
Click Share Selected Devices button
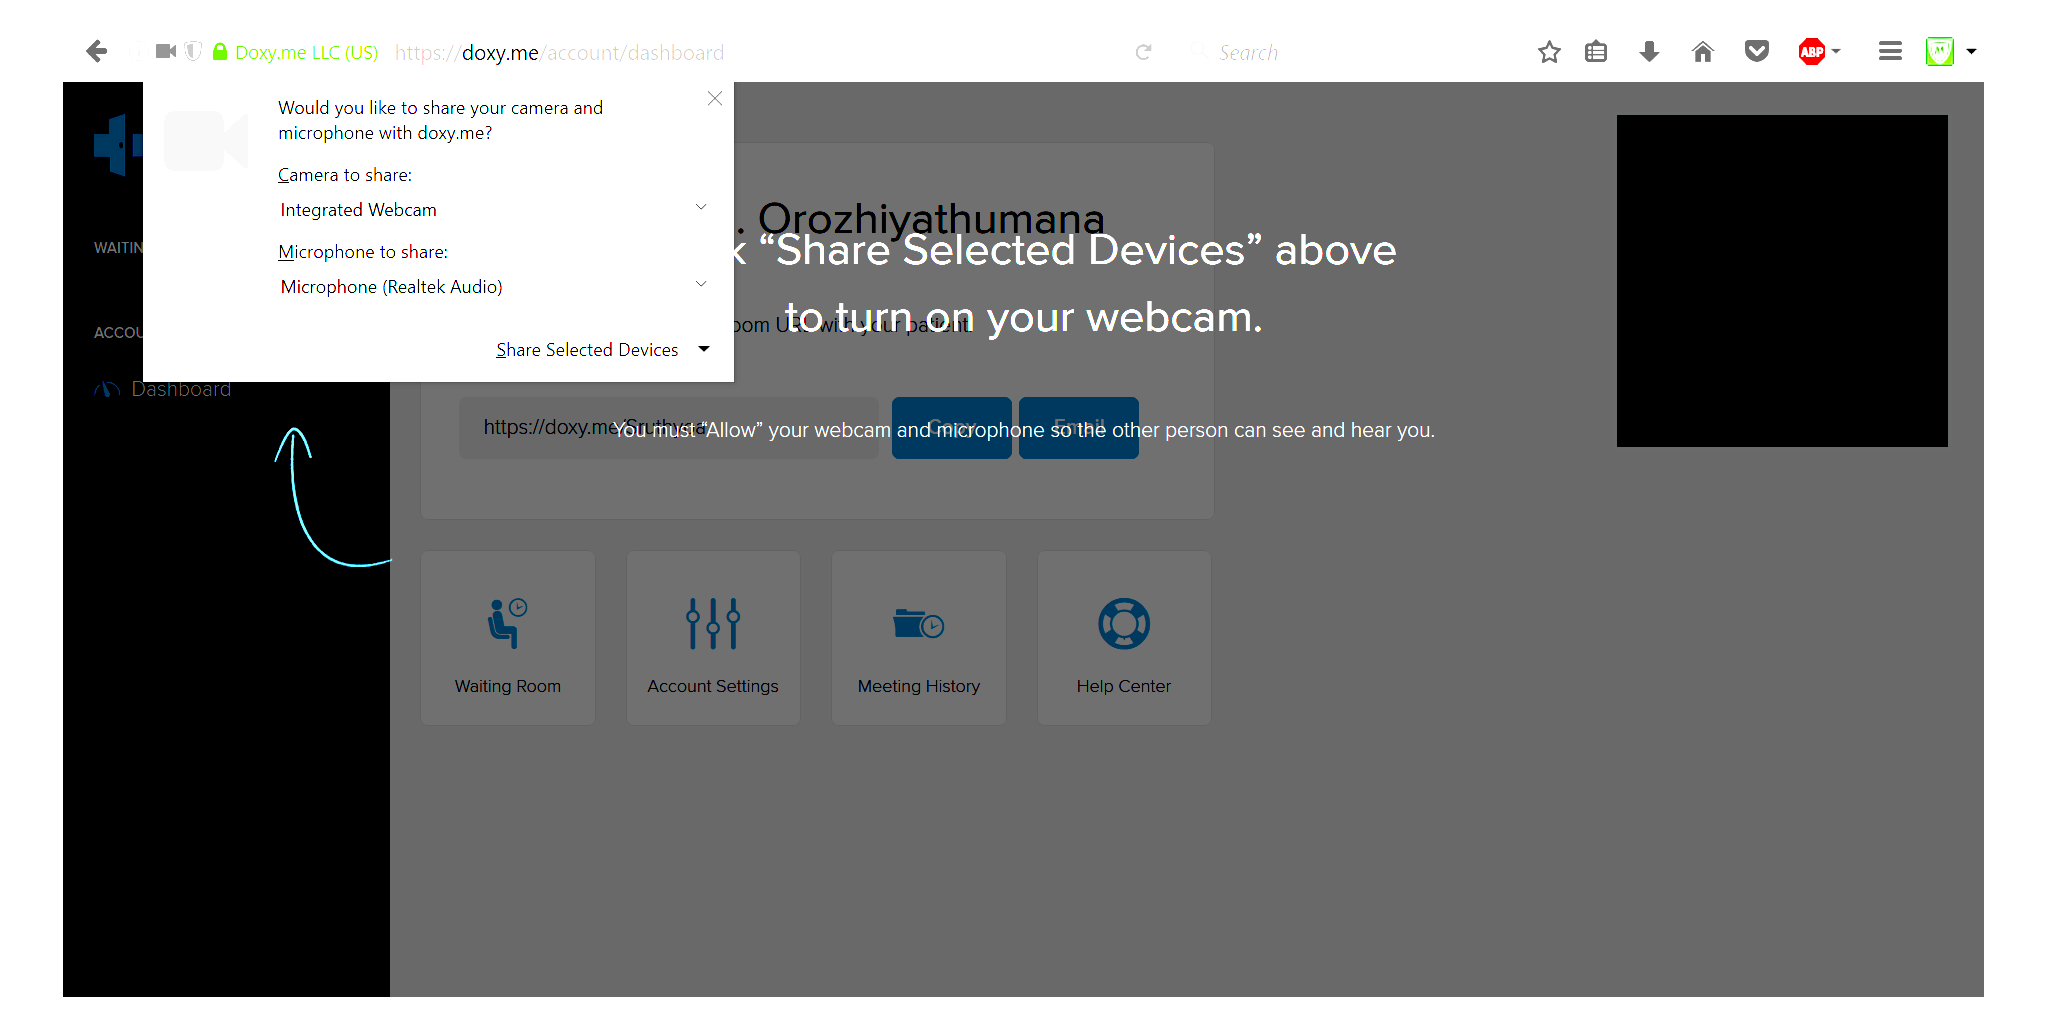tap(587, 350)
